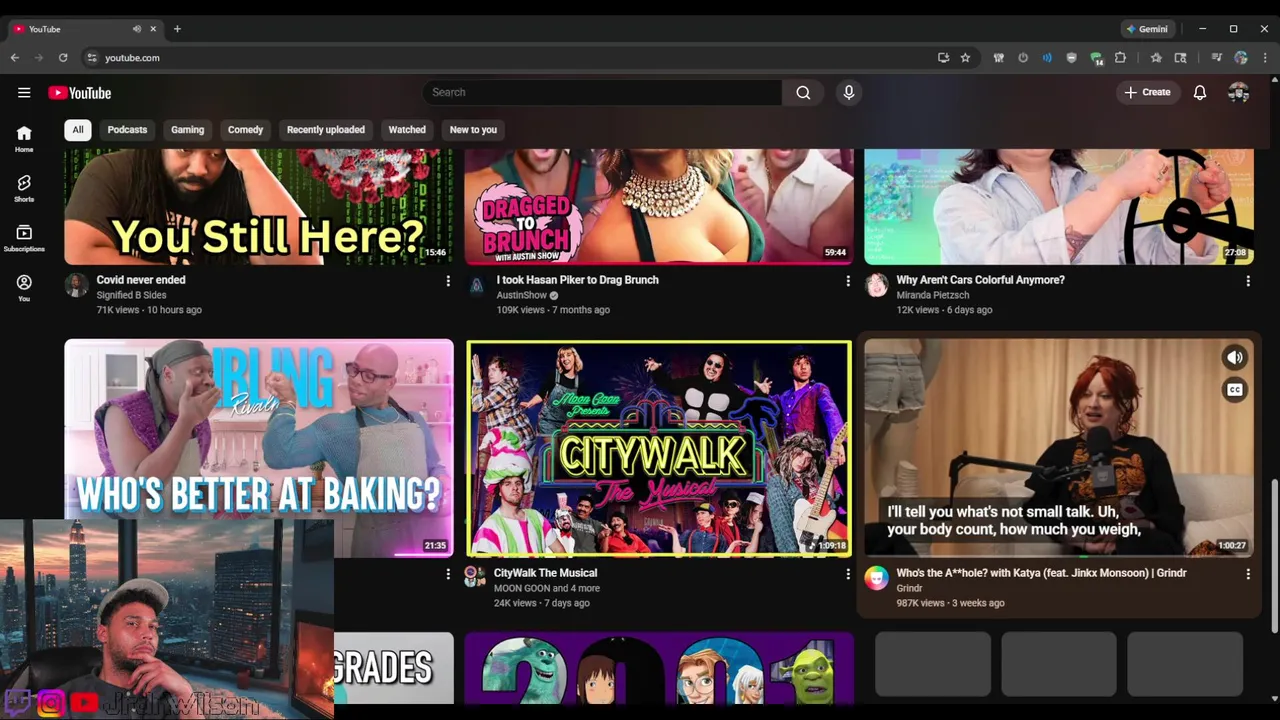Open Shorts from the sidebar
Image resolution: width=1280 pixels, height=720 pixels.
(24, 188)
